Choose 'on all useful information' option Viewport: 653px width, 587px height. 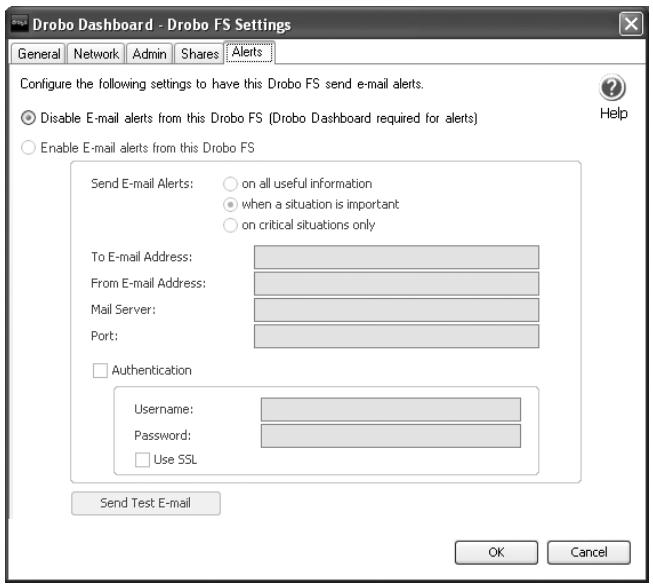(x=230, y=184)
